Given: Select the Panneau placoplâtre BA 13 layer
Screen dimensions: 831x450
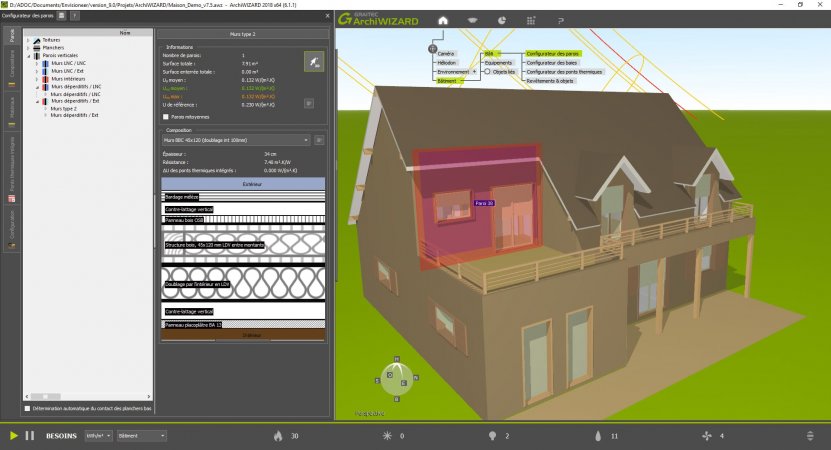Looking at the screenshot, I should pos(243,324).
